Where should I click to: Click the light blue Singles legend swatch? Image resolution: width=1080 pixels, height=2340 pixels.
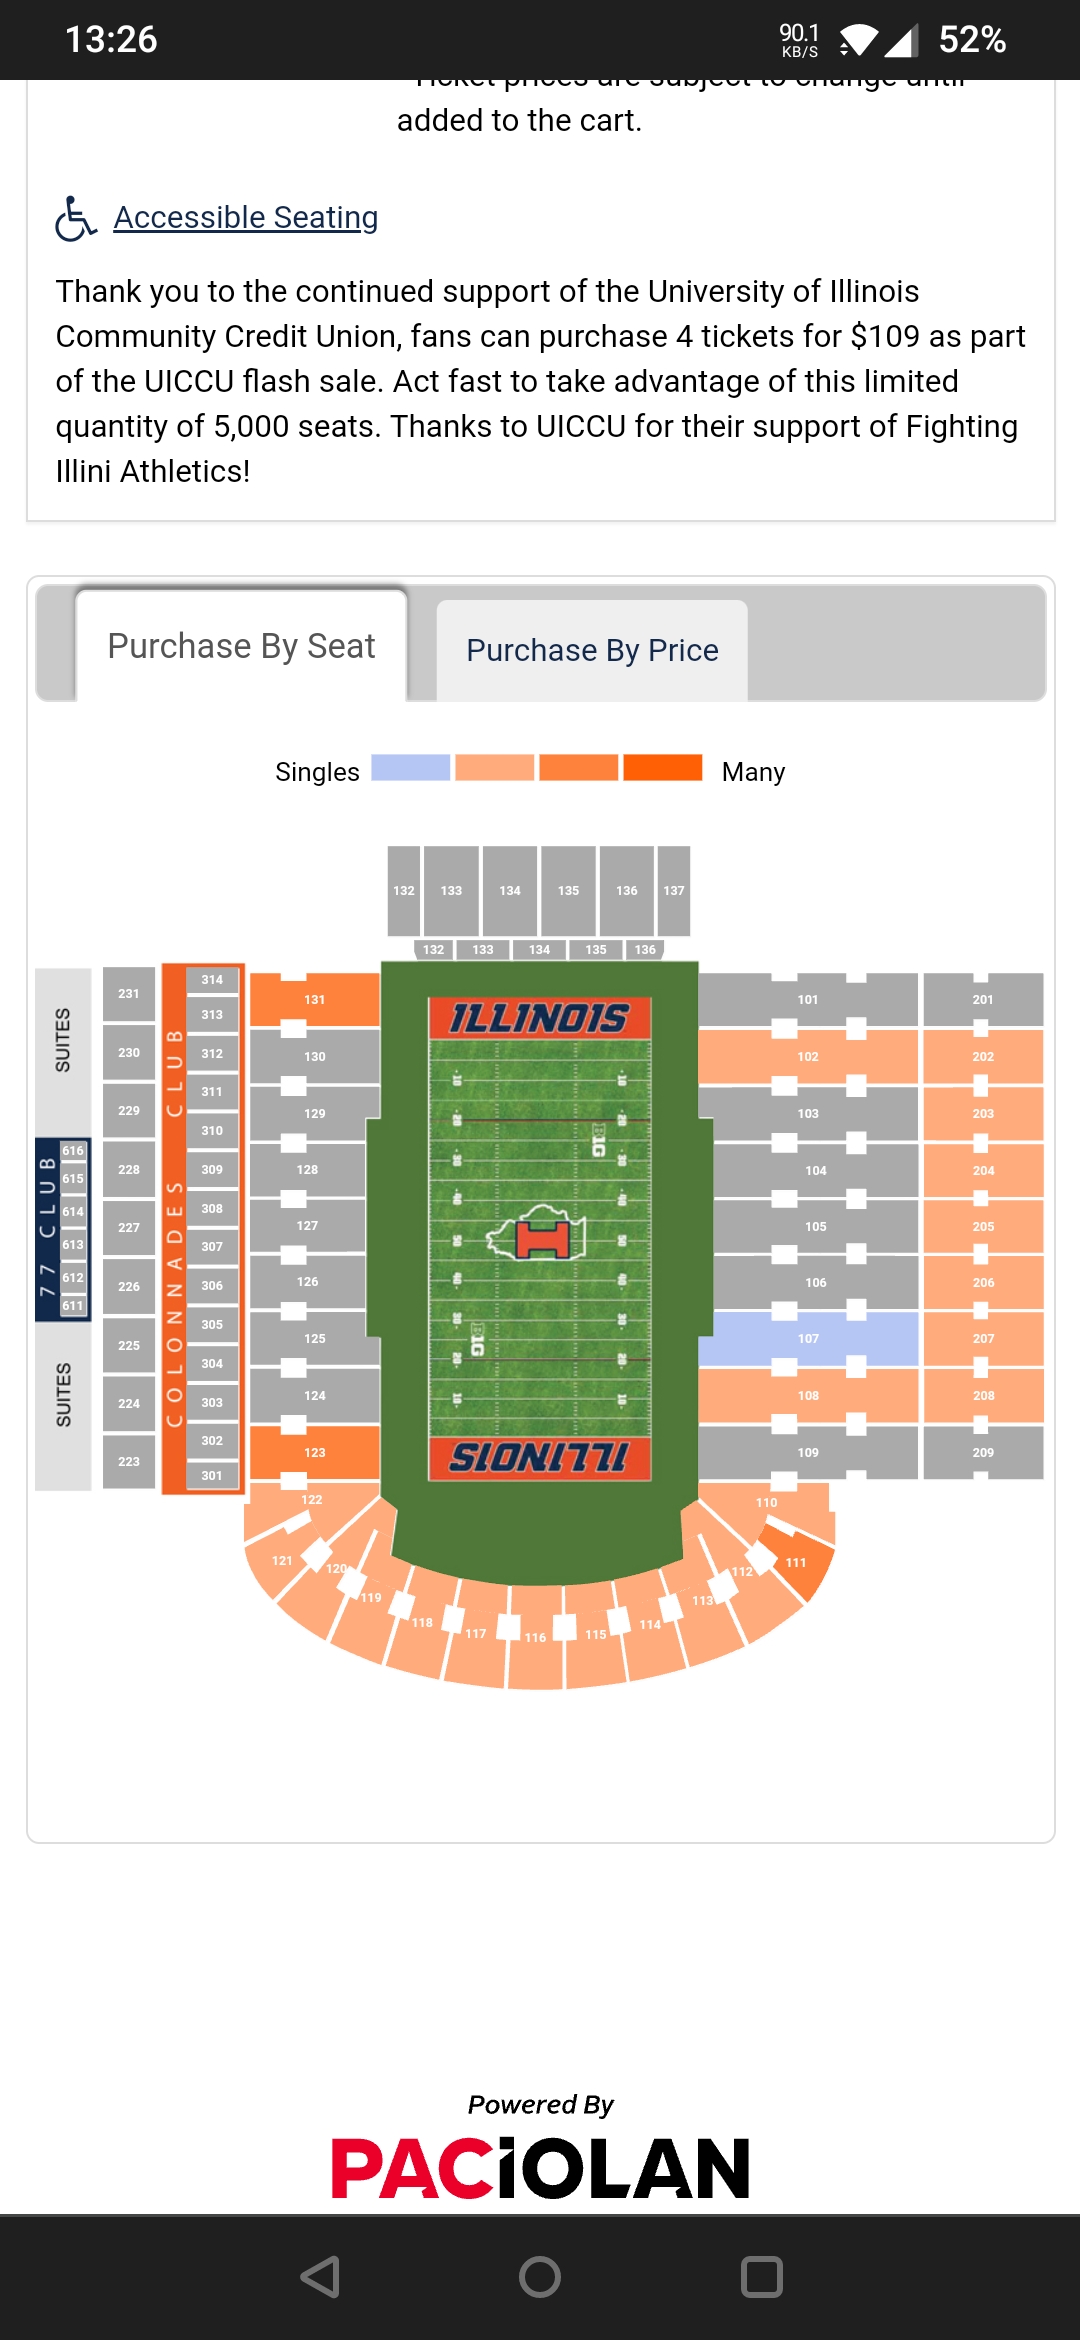point(410,768)
